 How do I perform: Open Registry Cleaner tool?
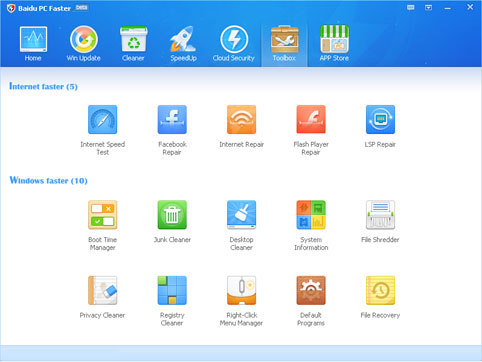172,301
